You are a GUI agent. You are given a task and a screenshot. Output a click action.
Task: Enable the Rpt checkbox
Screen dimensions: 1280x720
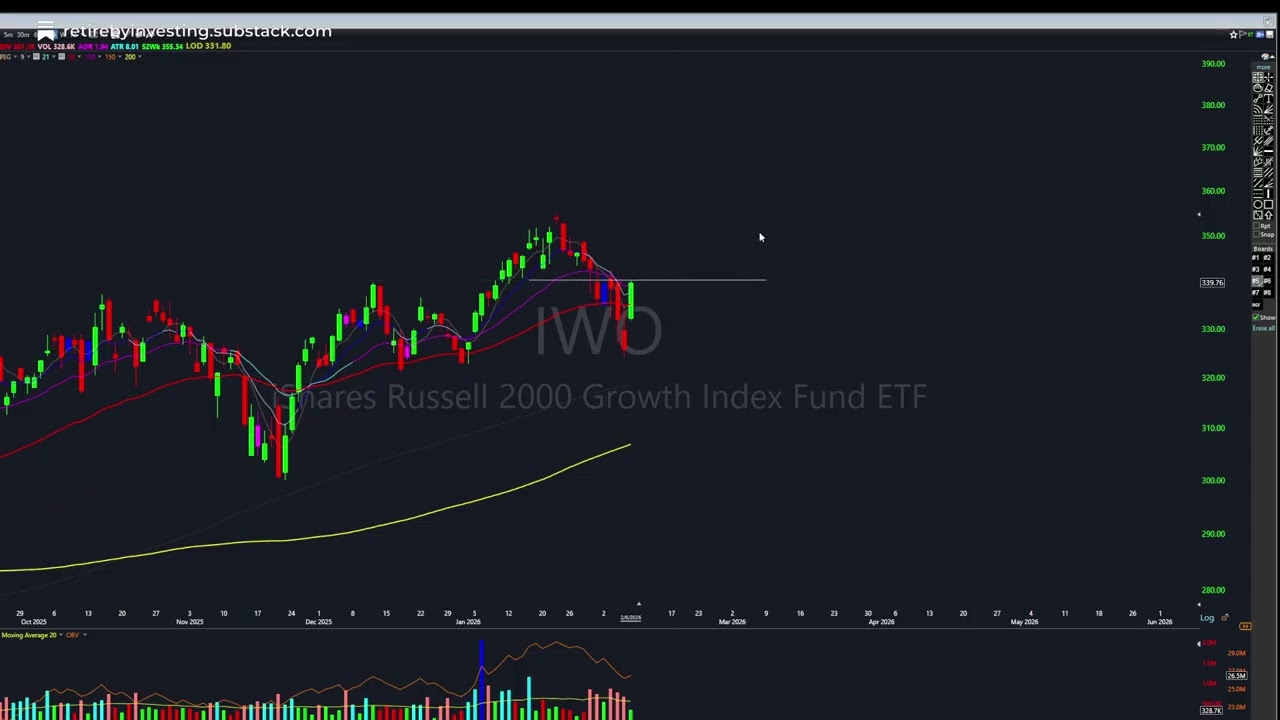(x=1256, y=225)
